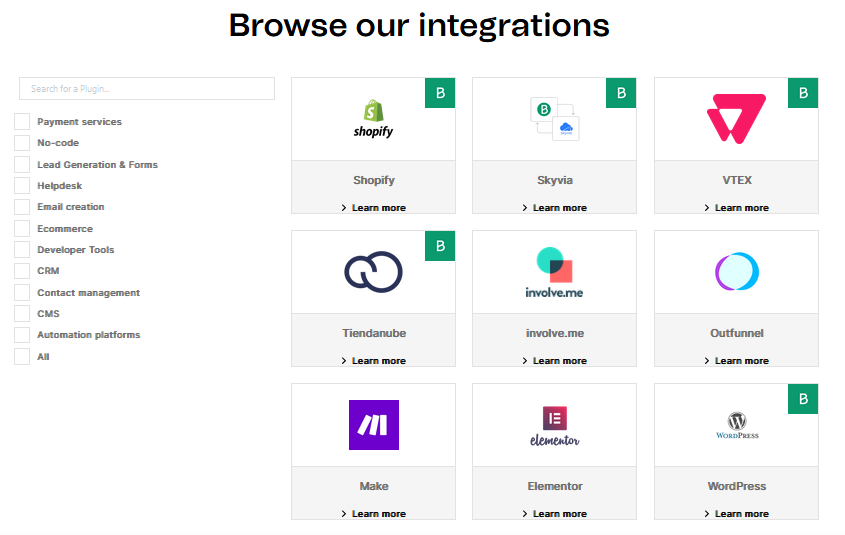Click Learn more on the Elementor card
The image size is (845, 535).
[x=555, y=514]
